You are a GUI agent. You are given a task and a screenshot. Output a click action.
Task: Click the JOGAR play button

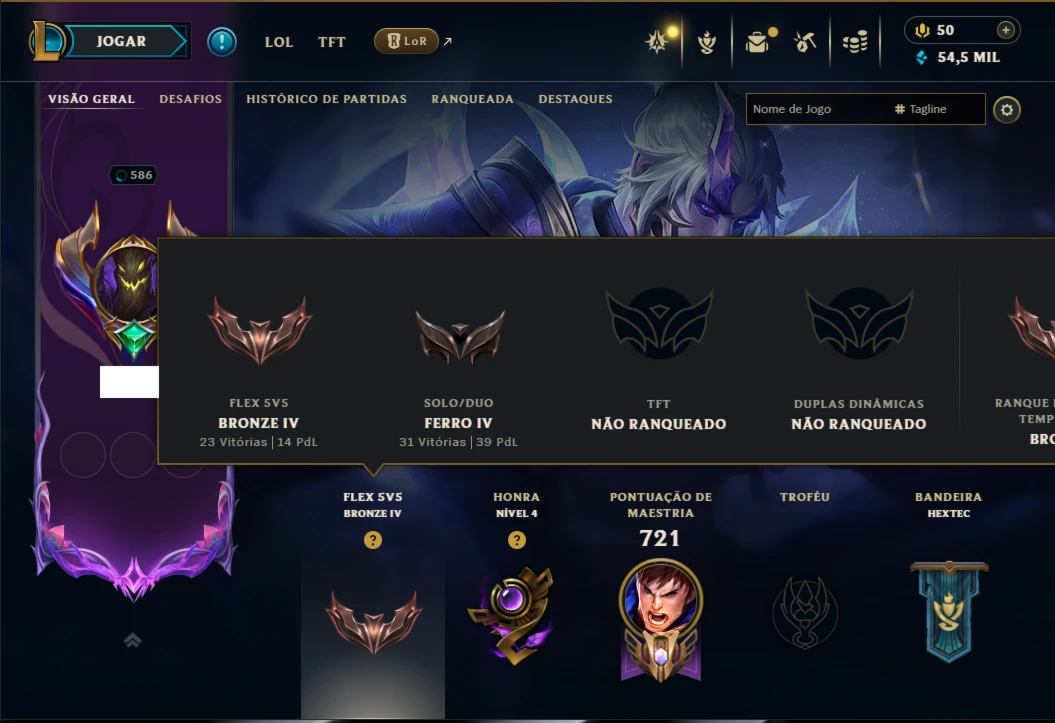(x=121, y=41)
